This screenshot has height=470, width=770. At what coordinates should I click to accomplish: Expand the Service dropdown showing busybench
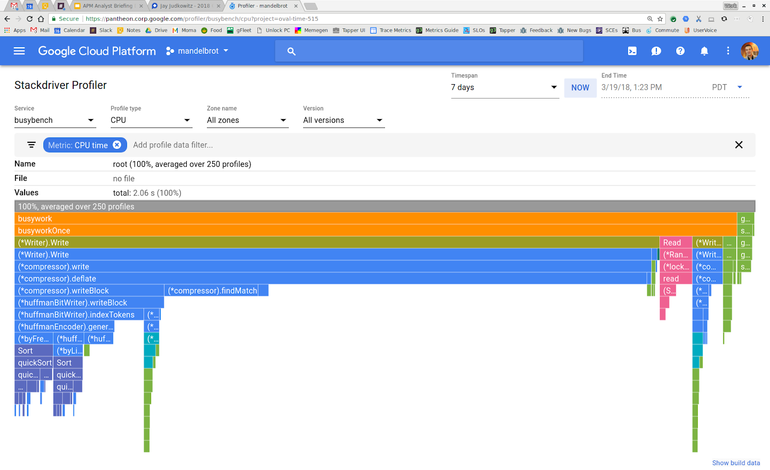[55, 120]
